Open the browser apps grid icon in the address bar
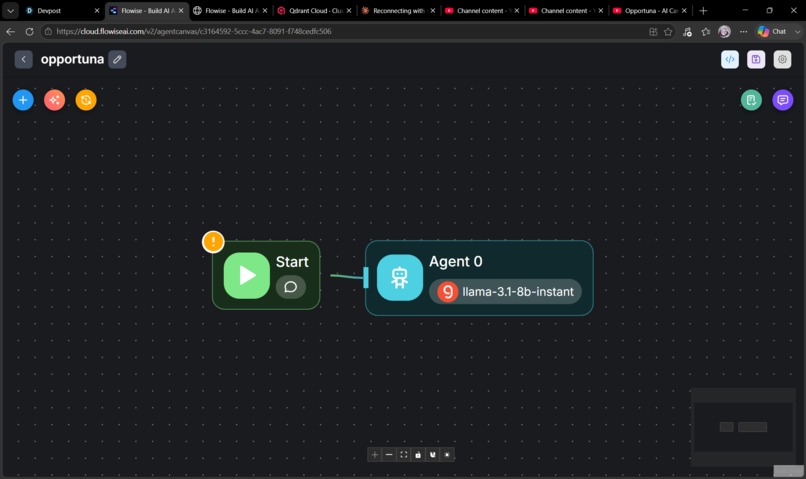The image size is (806, 479). [653, 32]
